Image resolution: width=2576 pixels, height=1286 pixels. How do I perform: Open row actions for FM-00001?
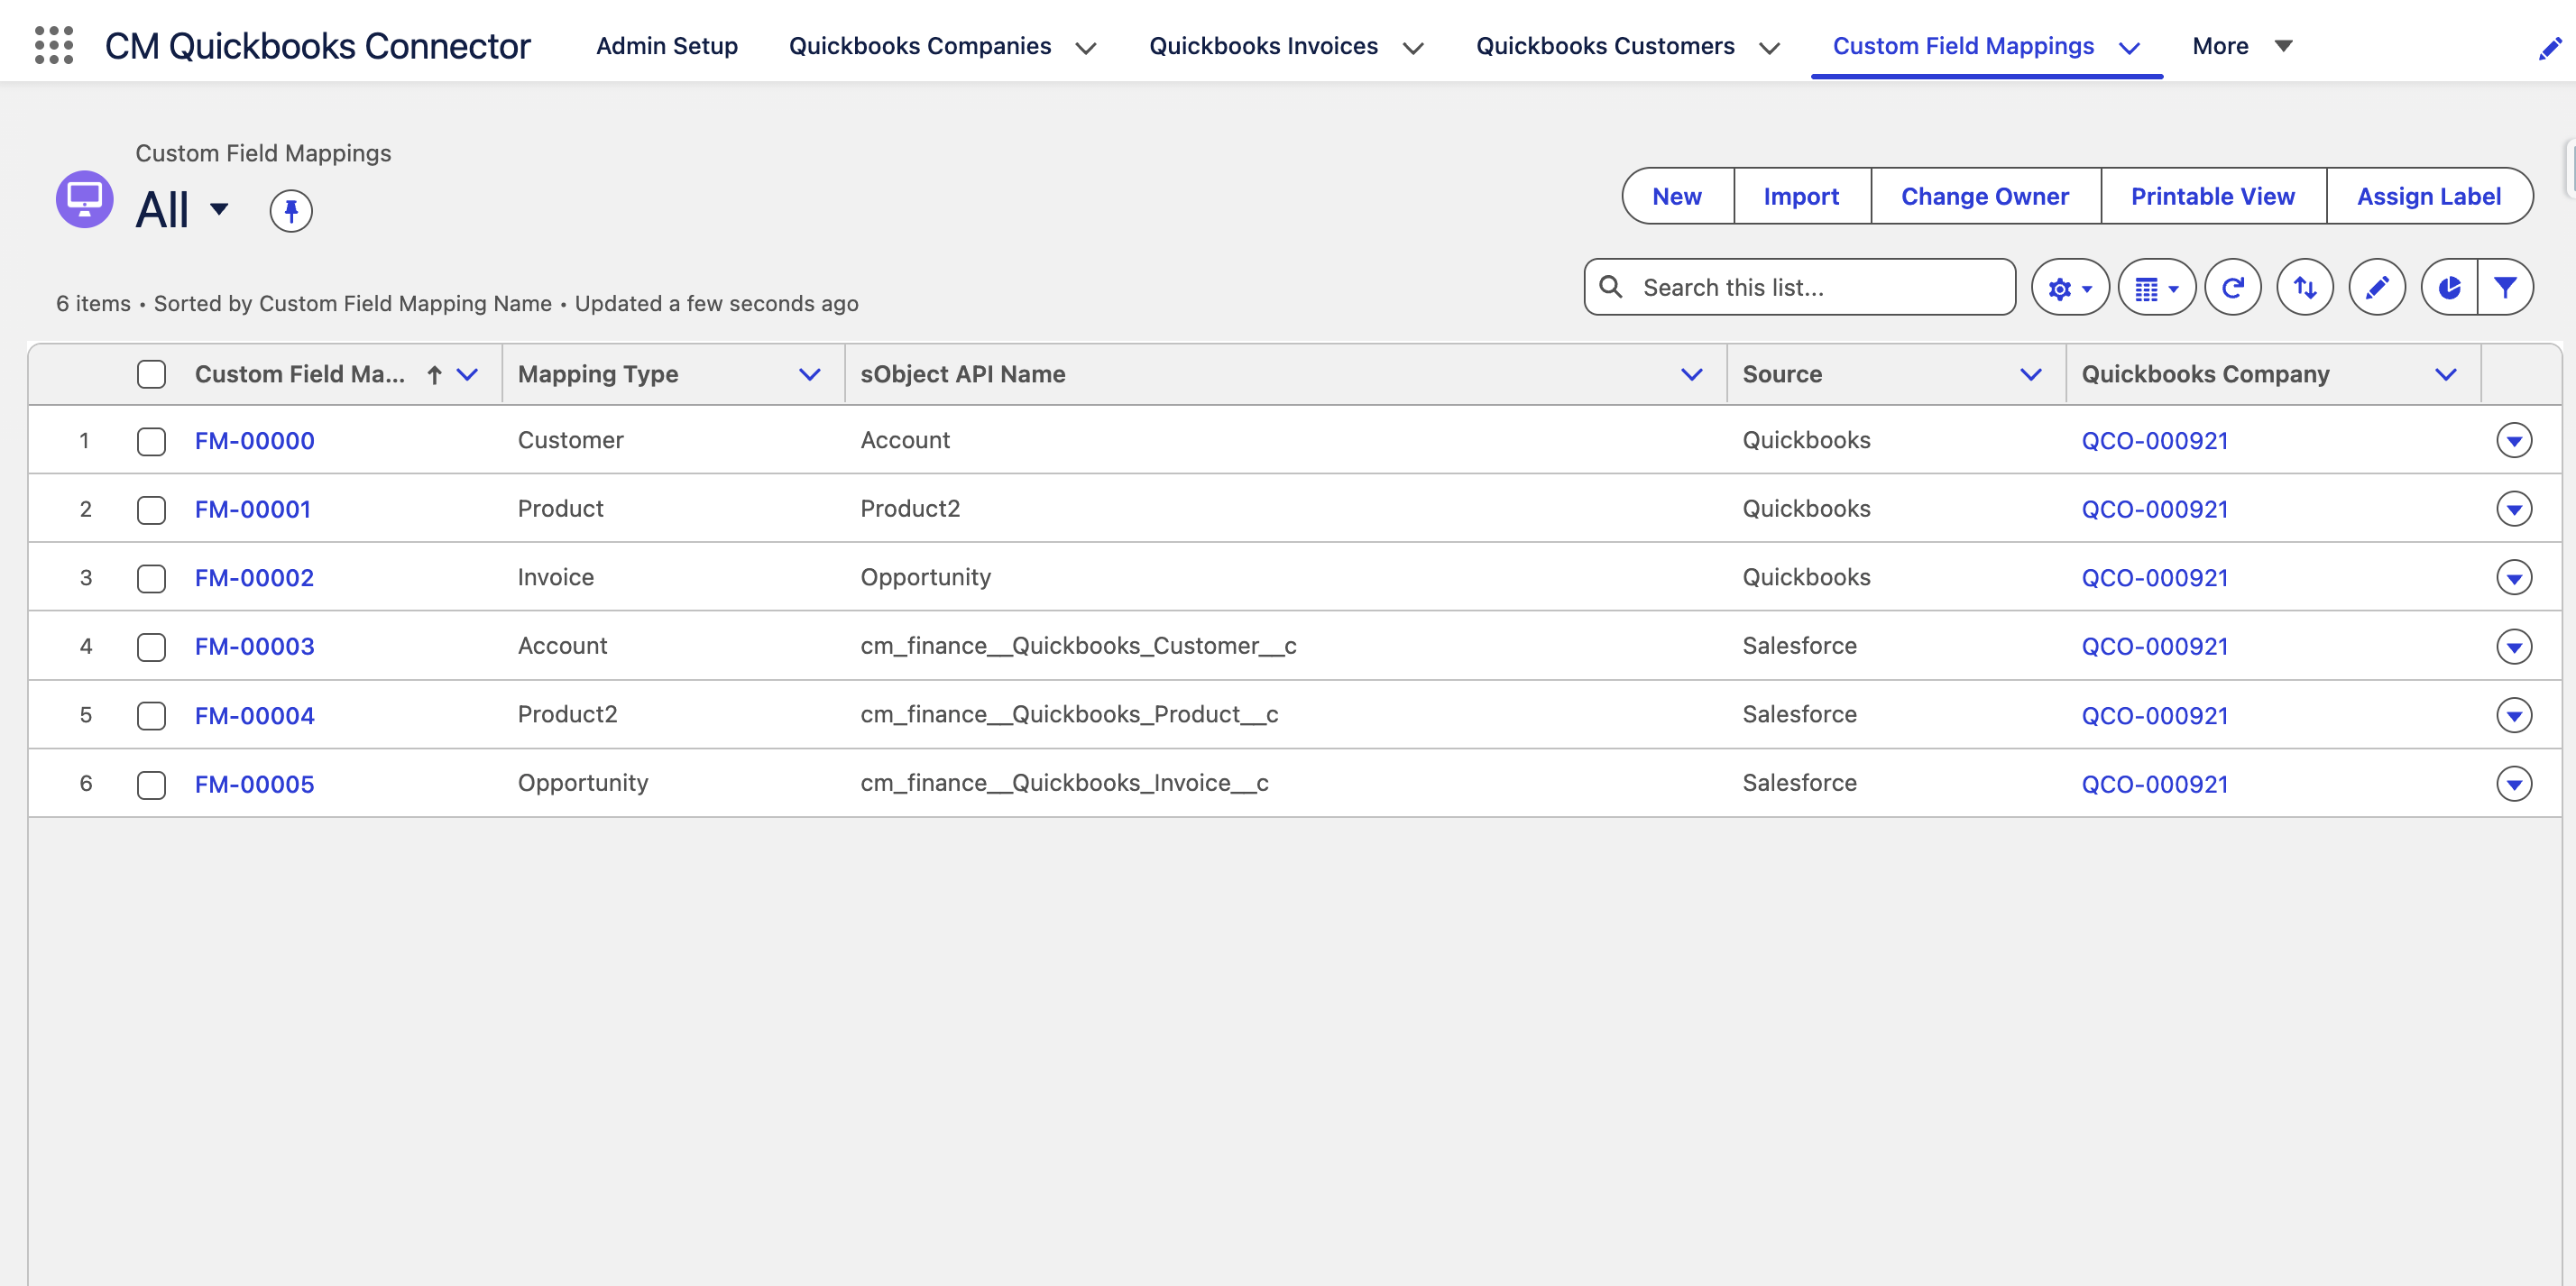coord(2513,509)
